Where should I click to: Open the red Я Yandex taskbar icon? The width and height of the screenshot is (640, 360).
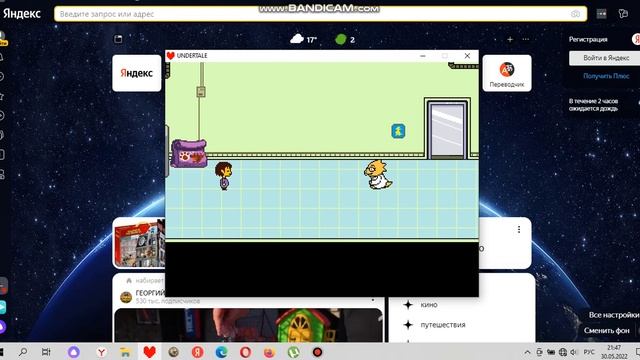[x=198, y=352]
